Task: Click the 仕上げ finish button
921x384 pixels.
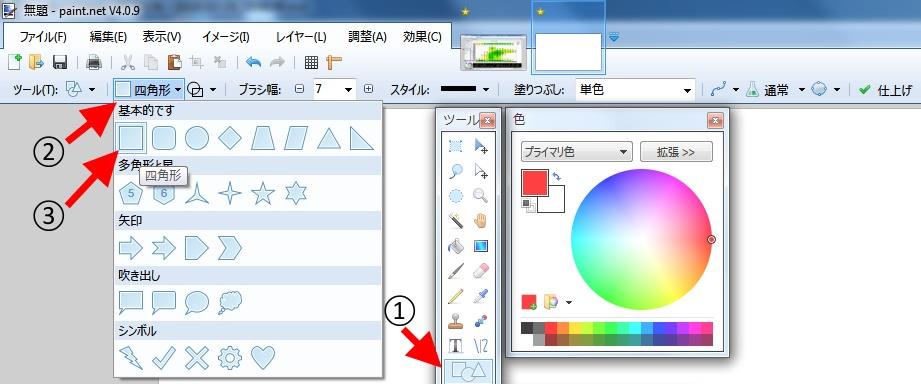Action: (x=885, y=90)
